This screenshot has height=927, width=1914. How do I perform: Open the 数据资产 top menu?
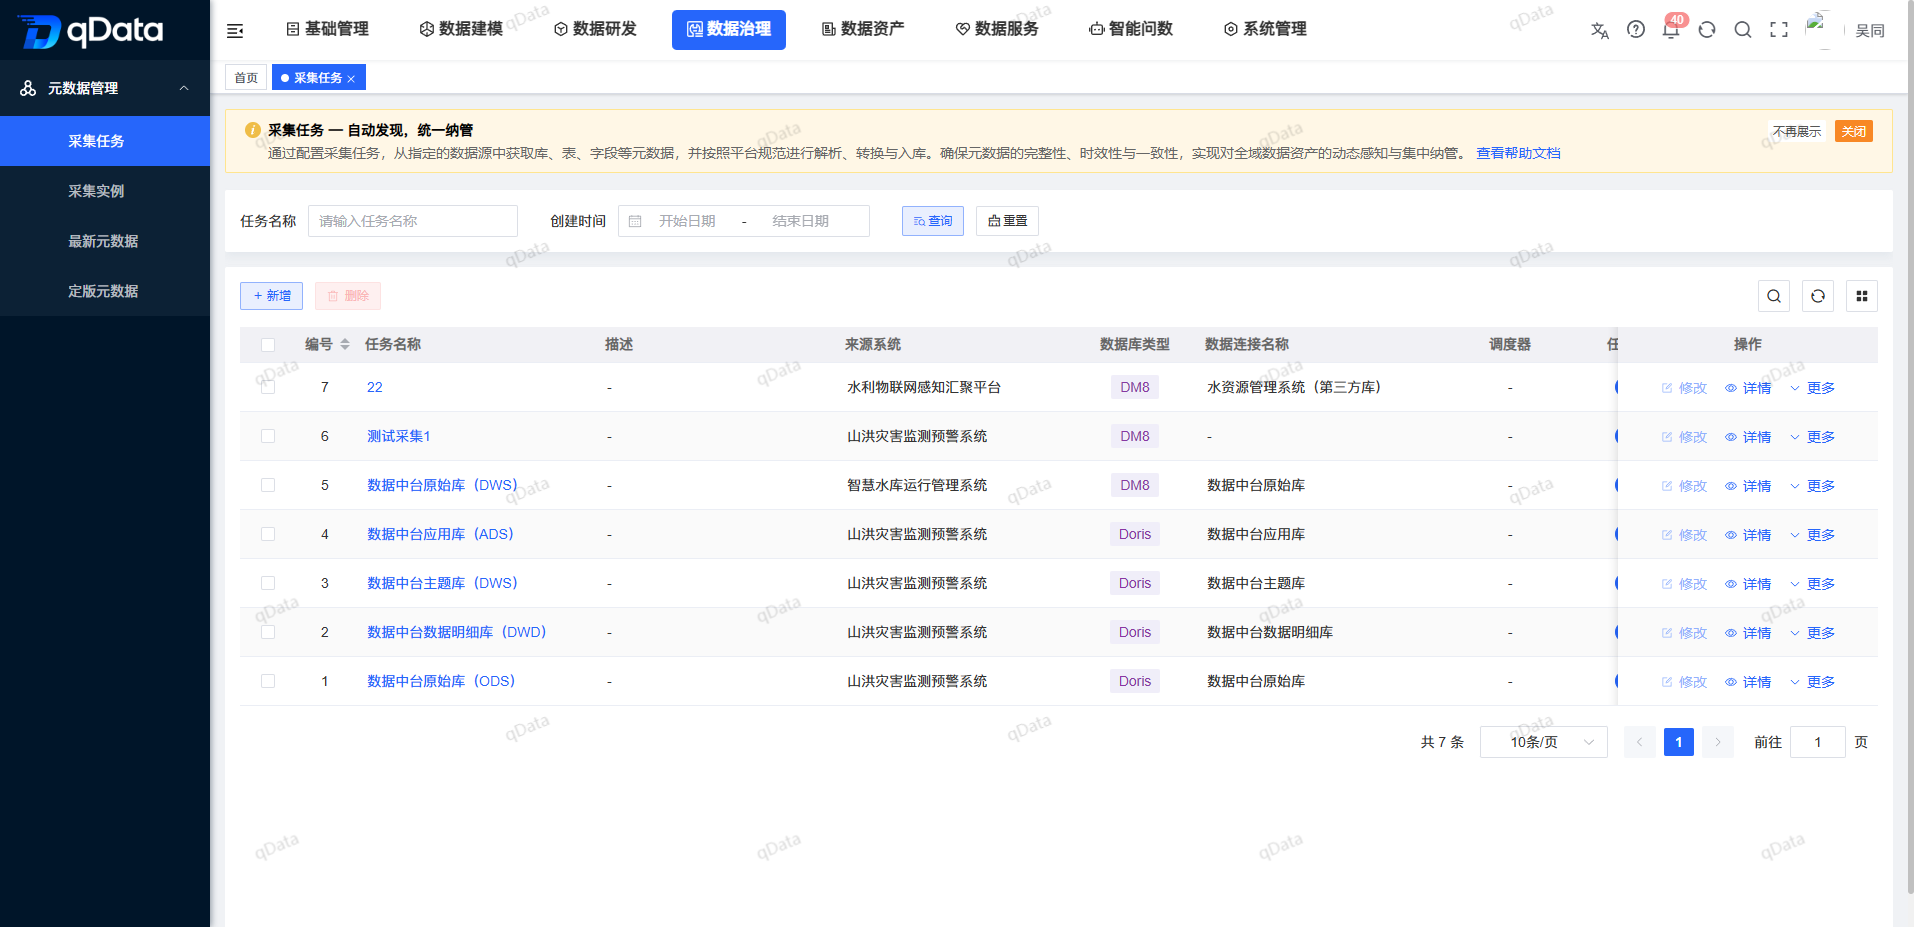[x=863, y=29]
